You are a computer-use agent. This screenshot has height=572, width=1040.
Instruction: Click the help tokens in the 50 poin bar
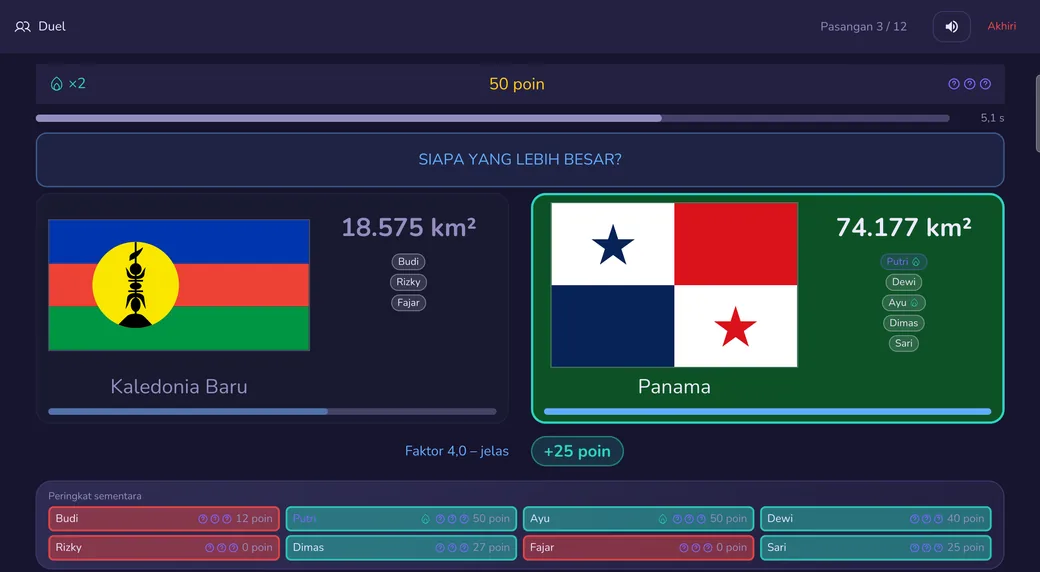(970, 84)
